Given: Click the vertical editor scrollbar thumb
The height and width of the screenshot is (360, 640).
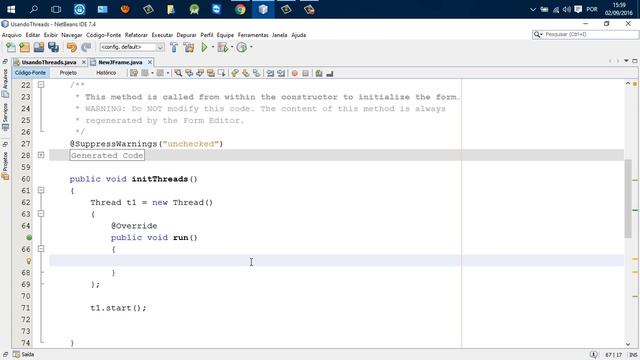Looking at the screenshot, I should click(x=628, y=198).
